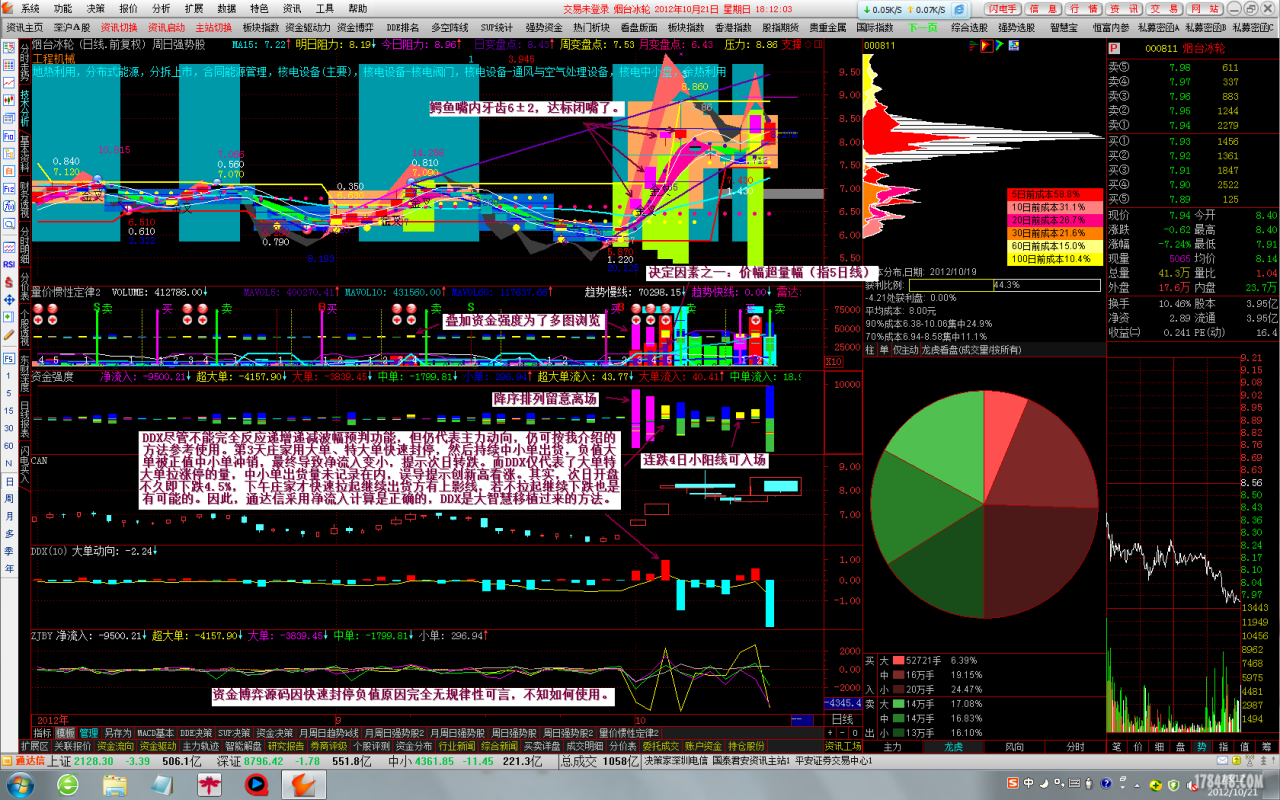Click the green browser icon in taskbar
The height and width of the screenshot is (800, 1280).
(x=68, y=784)
